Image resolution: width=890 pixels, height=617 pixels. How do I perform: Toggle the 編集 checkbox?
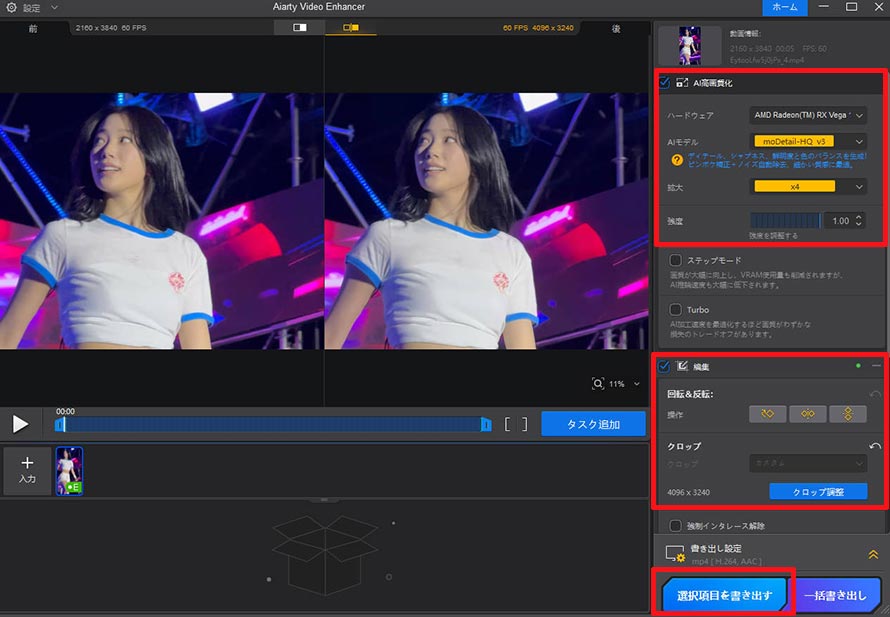click(x=664, y=367)
